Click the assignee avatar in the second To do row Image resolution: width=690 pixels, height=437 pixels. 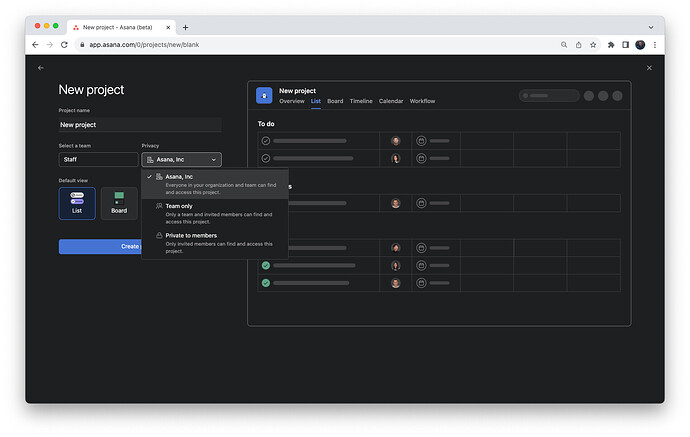point(396,158)
